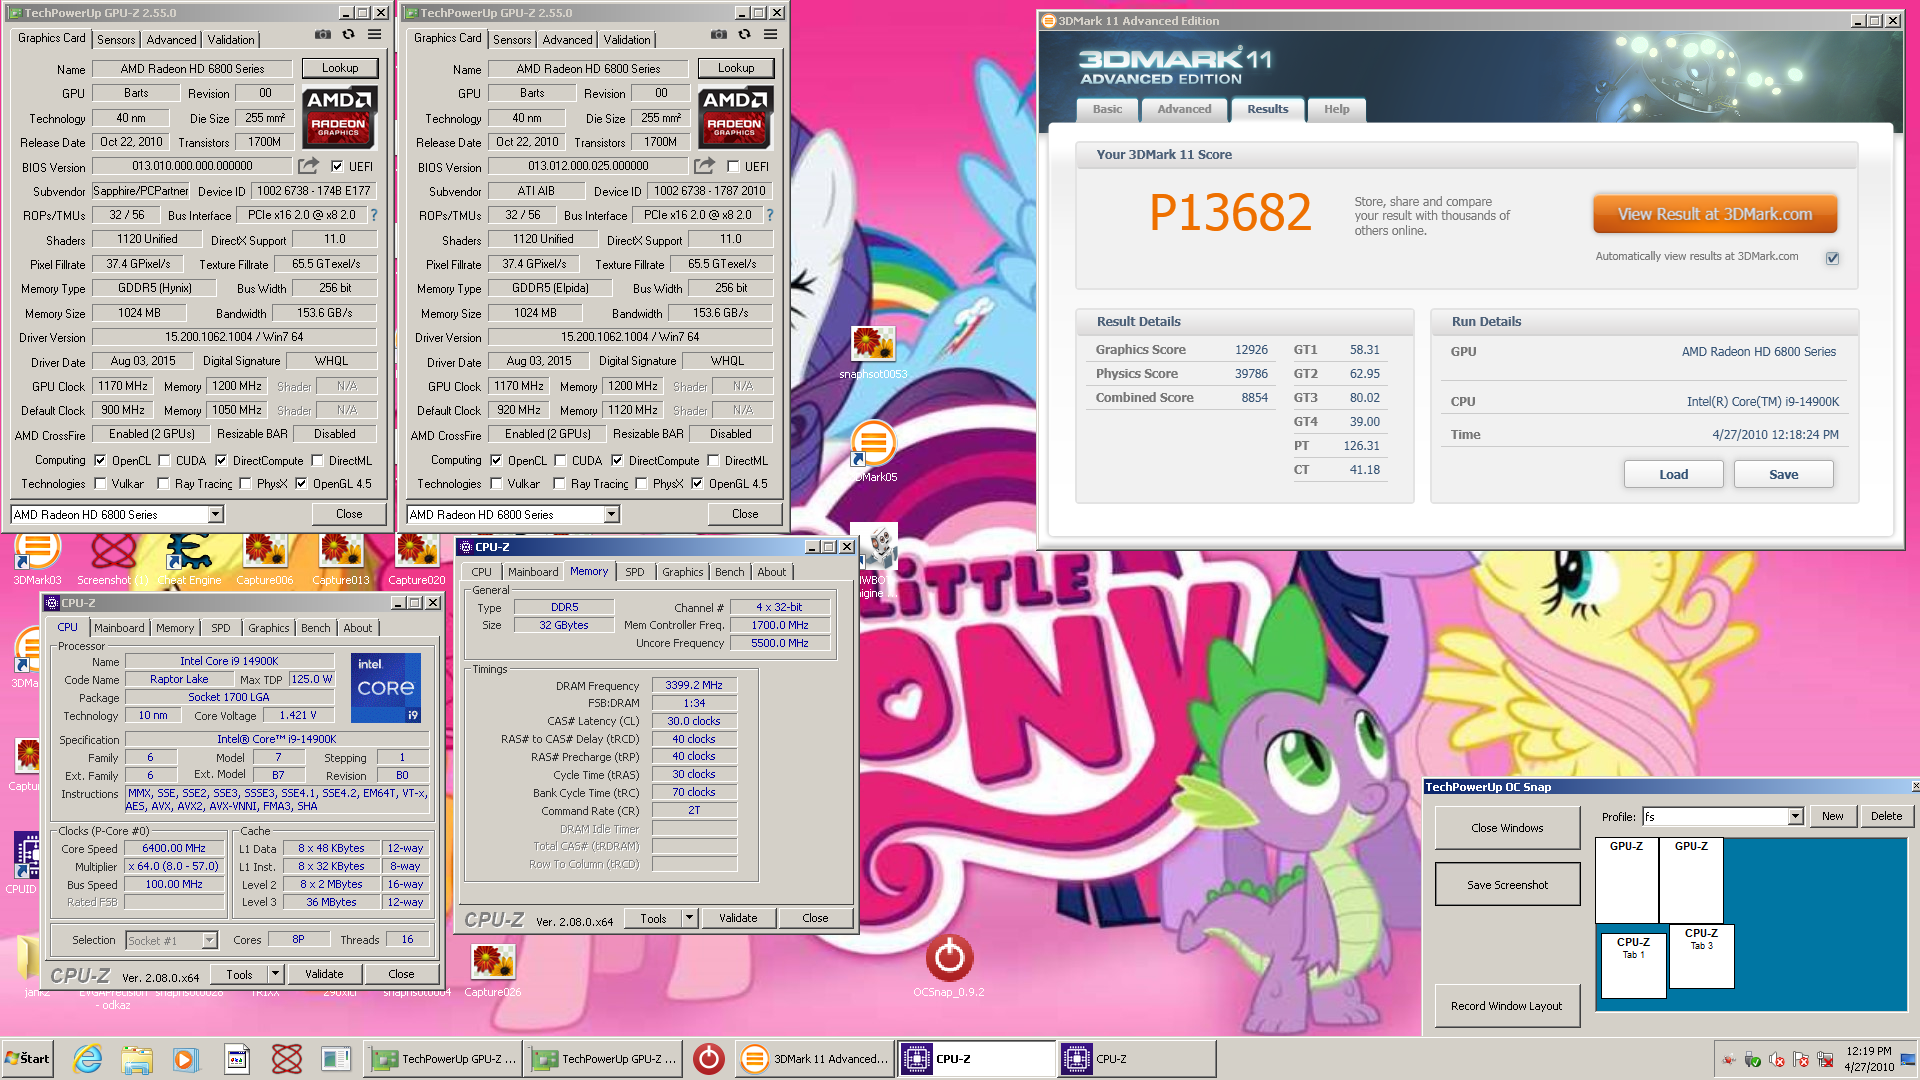Expand Tools dropdown arrow in CPU-Z Memory window
1920x1080 pixels.
coord(689,918)
